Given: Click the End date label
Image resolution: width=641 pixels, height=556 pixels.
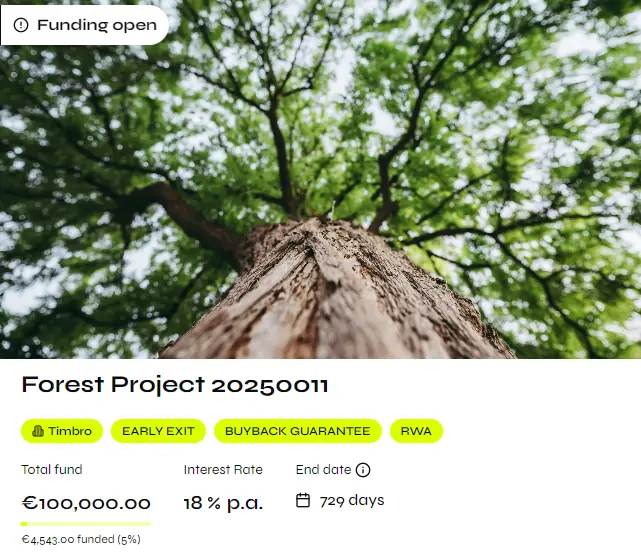Looking at the screenshot, I should point(323,469).
